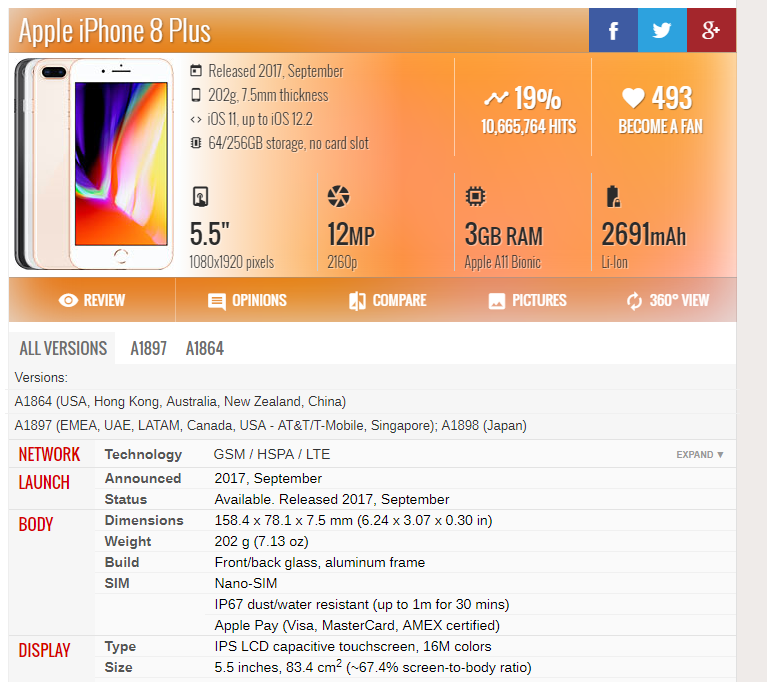Click the popularity trend 19% icon
Viewport: 767px width, 682px height.
point(495,98)
